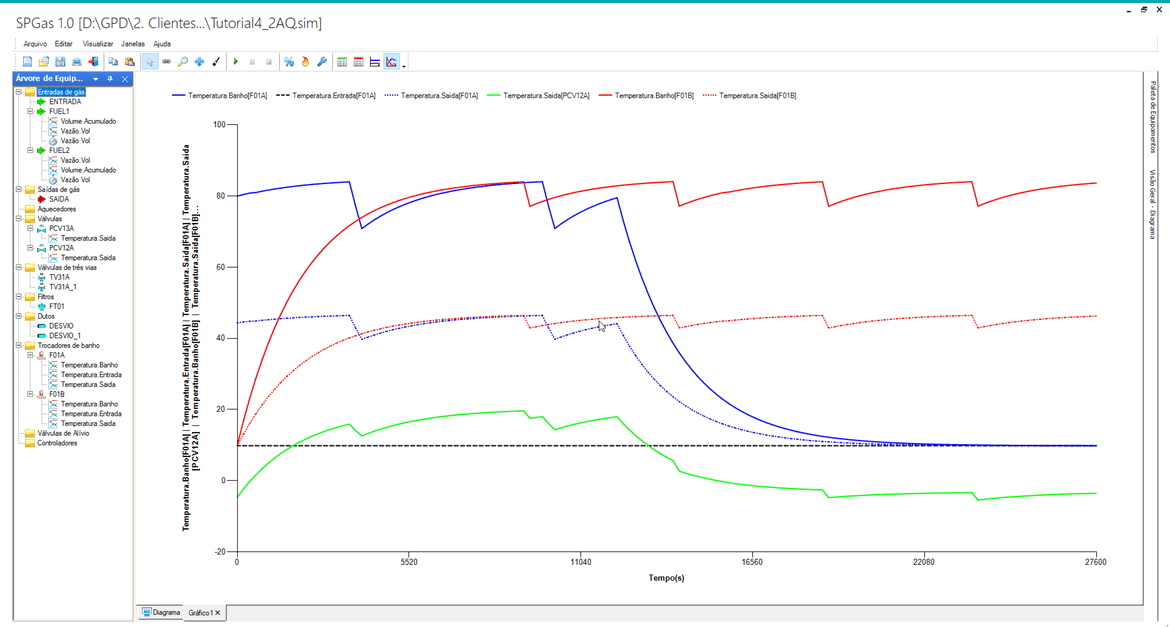The image size is (1170, 627).
Task: Select the FT01 filter item
Action: (57, 306)
